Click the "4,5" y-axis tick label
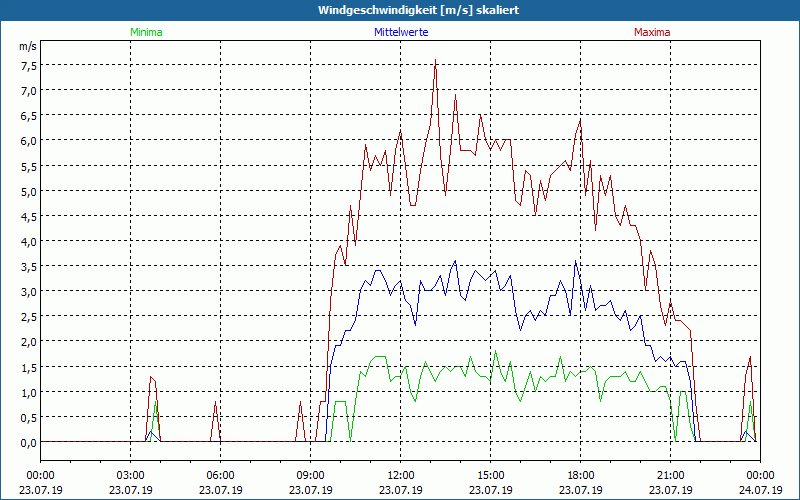 click(x=28, y=216)
